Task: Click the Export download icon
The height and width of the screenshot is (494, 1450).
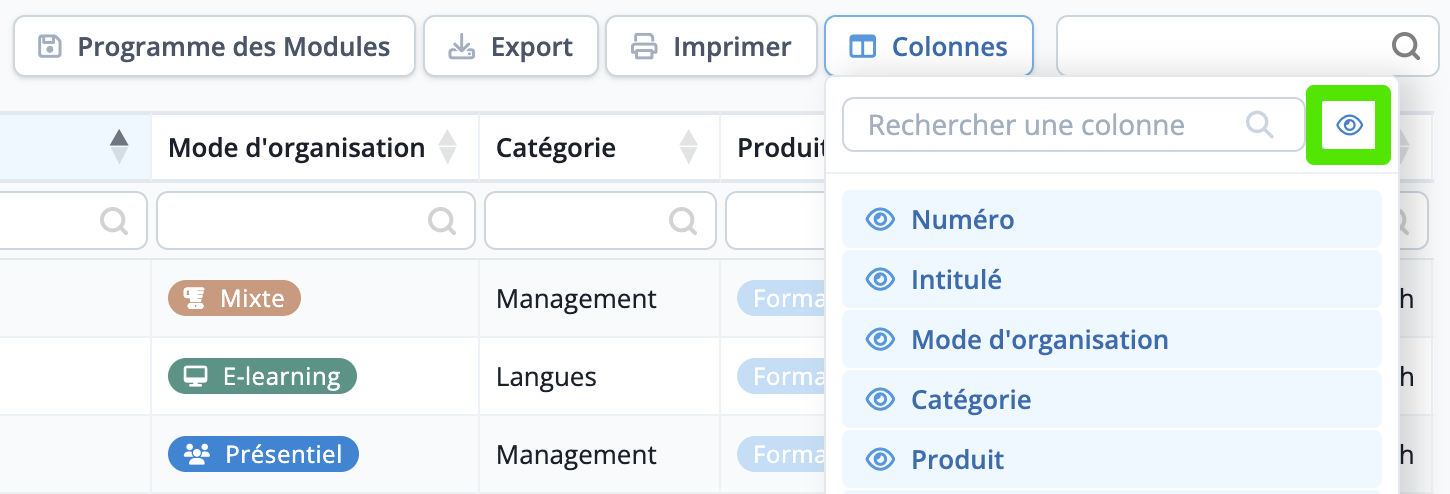Action: pos(461,47)
